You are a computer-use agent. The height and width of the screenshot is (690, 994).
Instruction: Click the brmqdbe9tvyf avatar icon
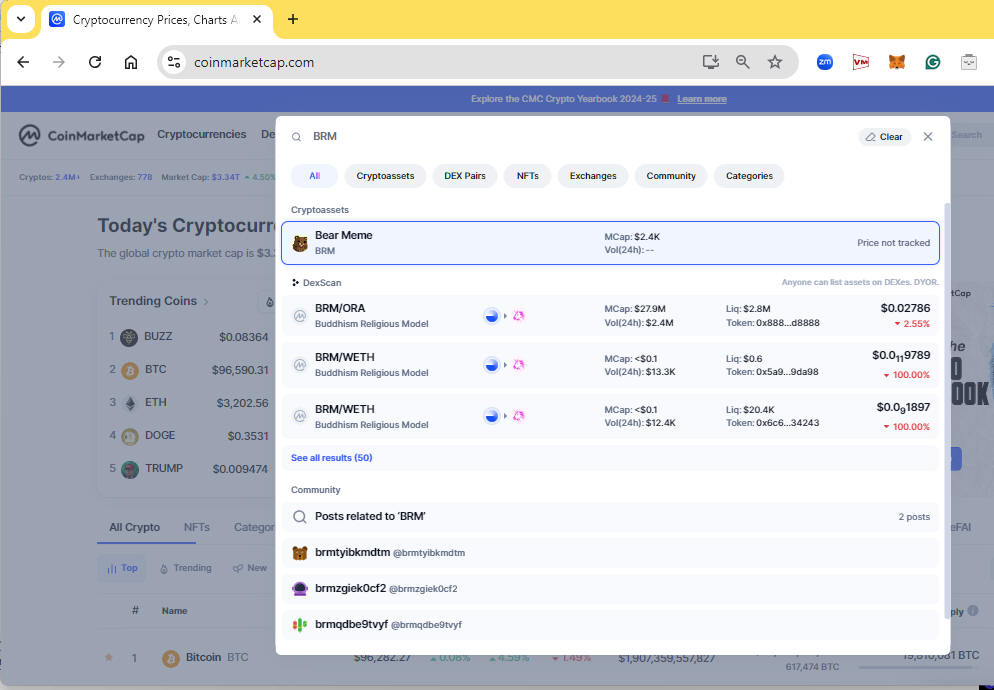pos(300,625)
